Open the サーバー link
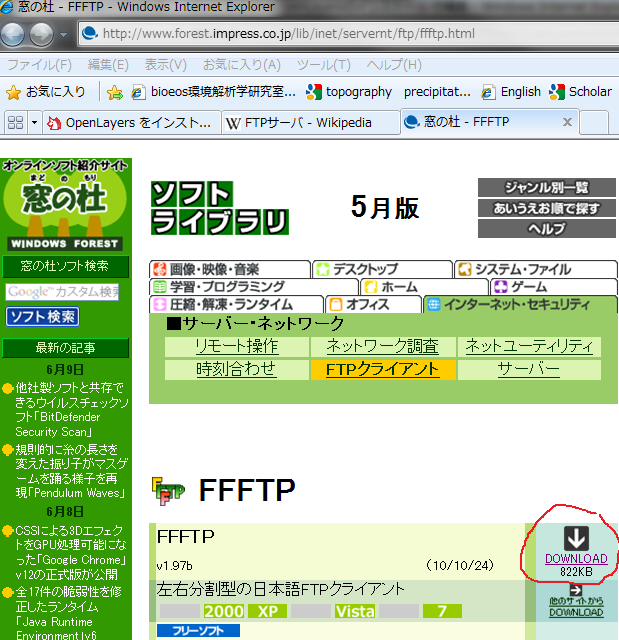This screenshot has width=619, height=640. 529,369
